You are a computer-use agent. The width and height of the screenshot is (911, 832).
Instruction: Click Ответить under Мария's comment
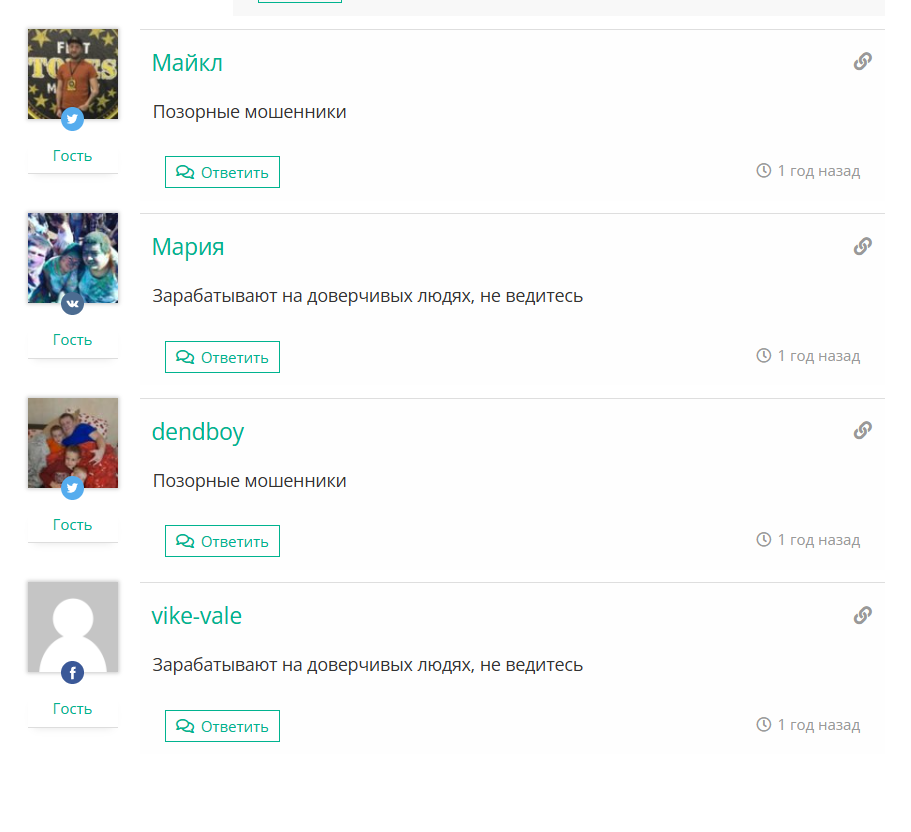223,357
